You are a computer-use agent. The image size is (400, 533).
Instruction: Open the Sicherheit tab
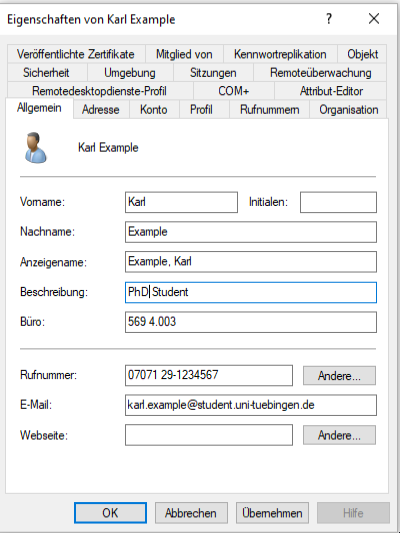[46, 72]
